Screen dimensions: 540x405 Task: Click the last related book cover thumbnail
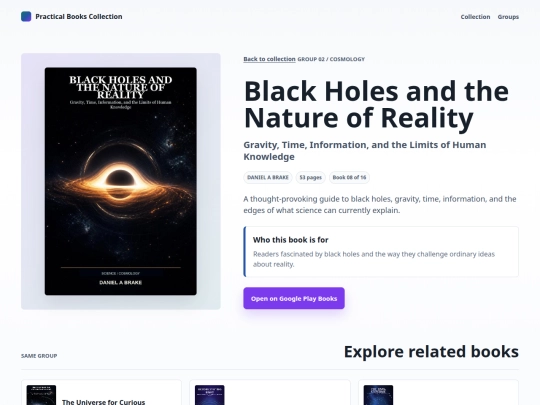tap(378, 395)
